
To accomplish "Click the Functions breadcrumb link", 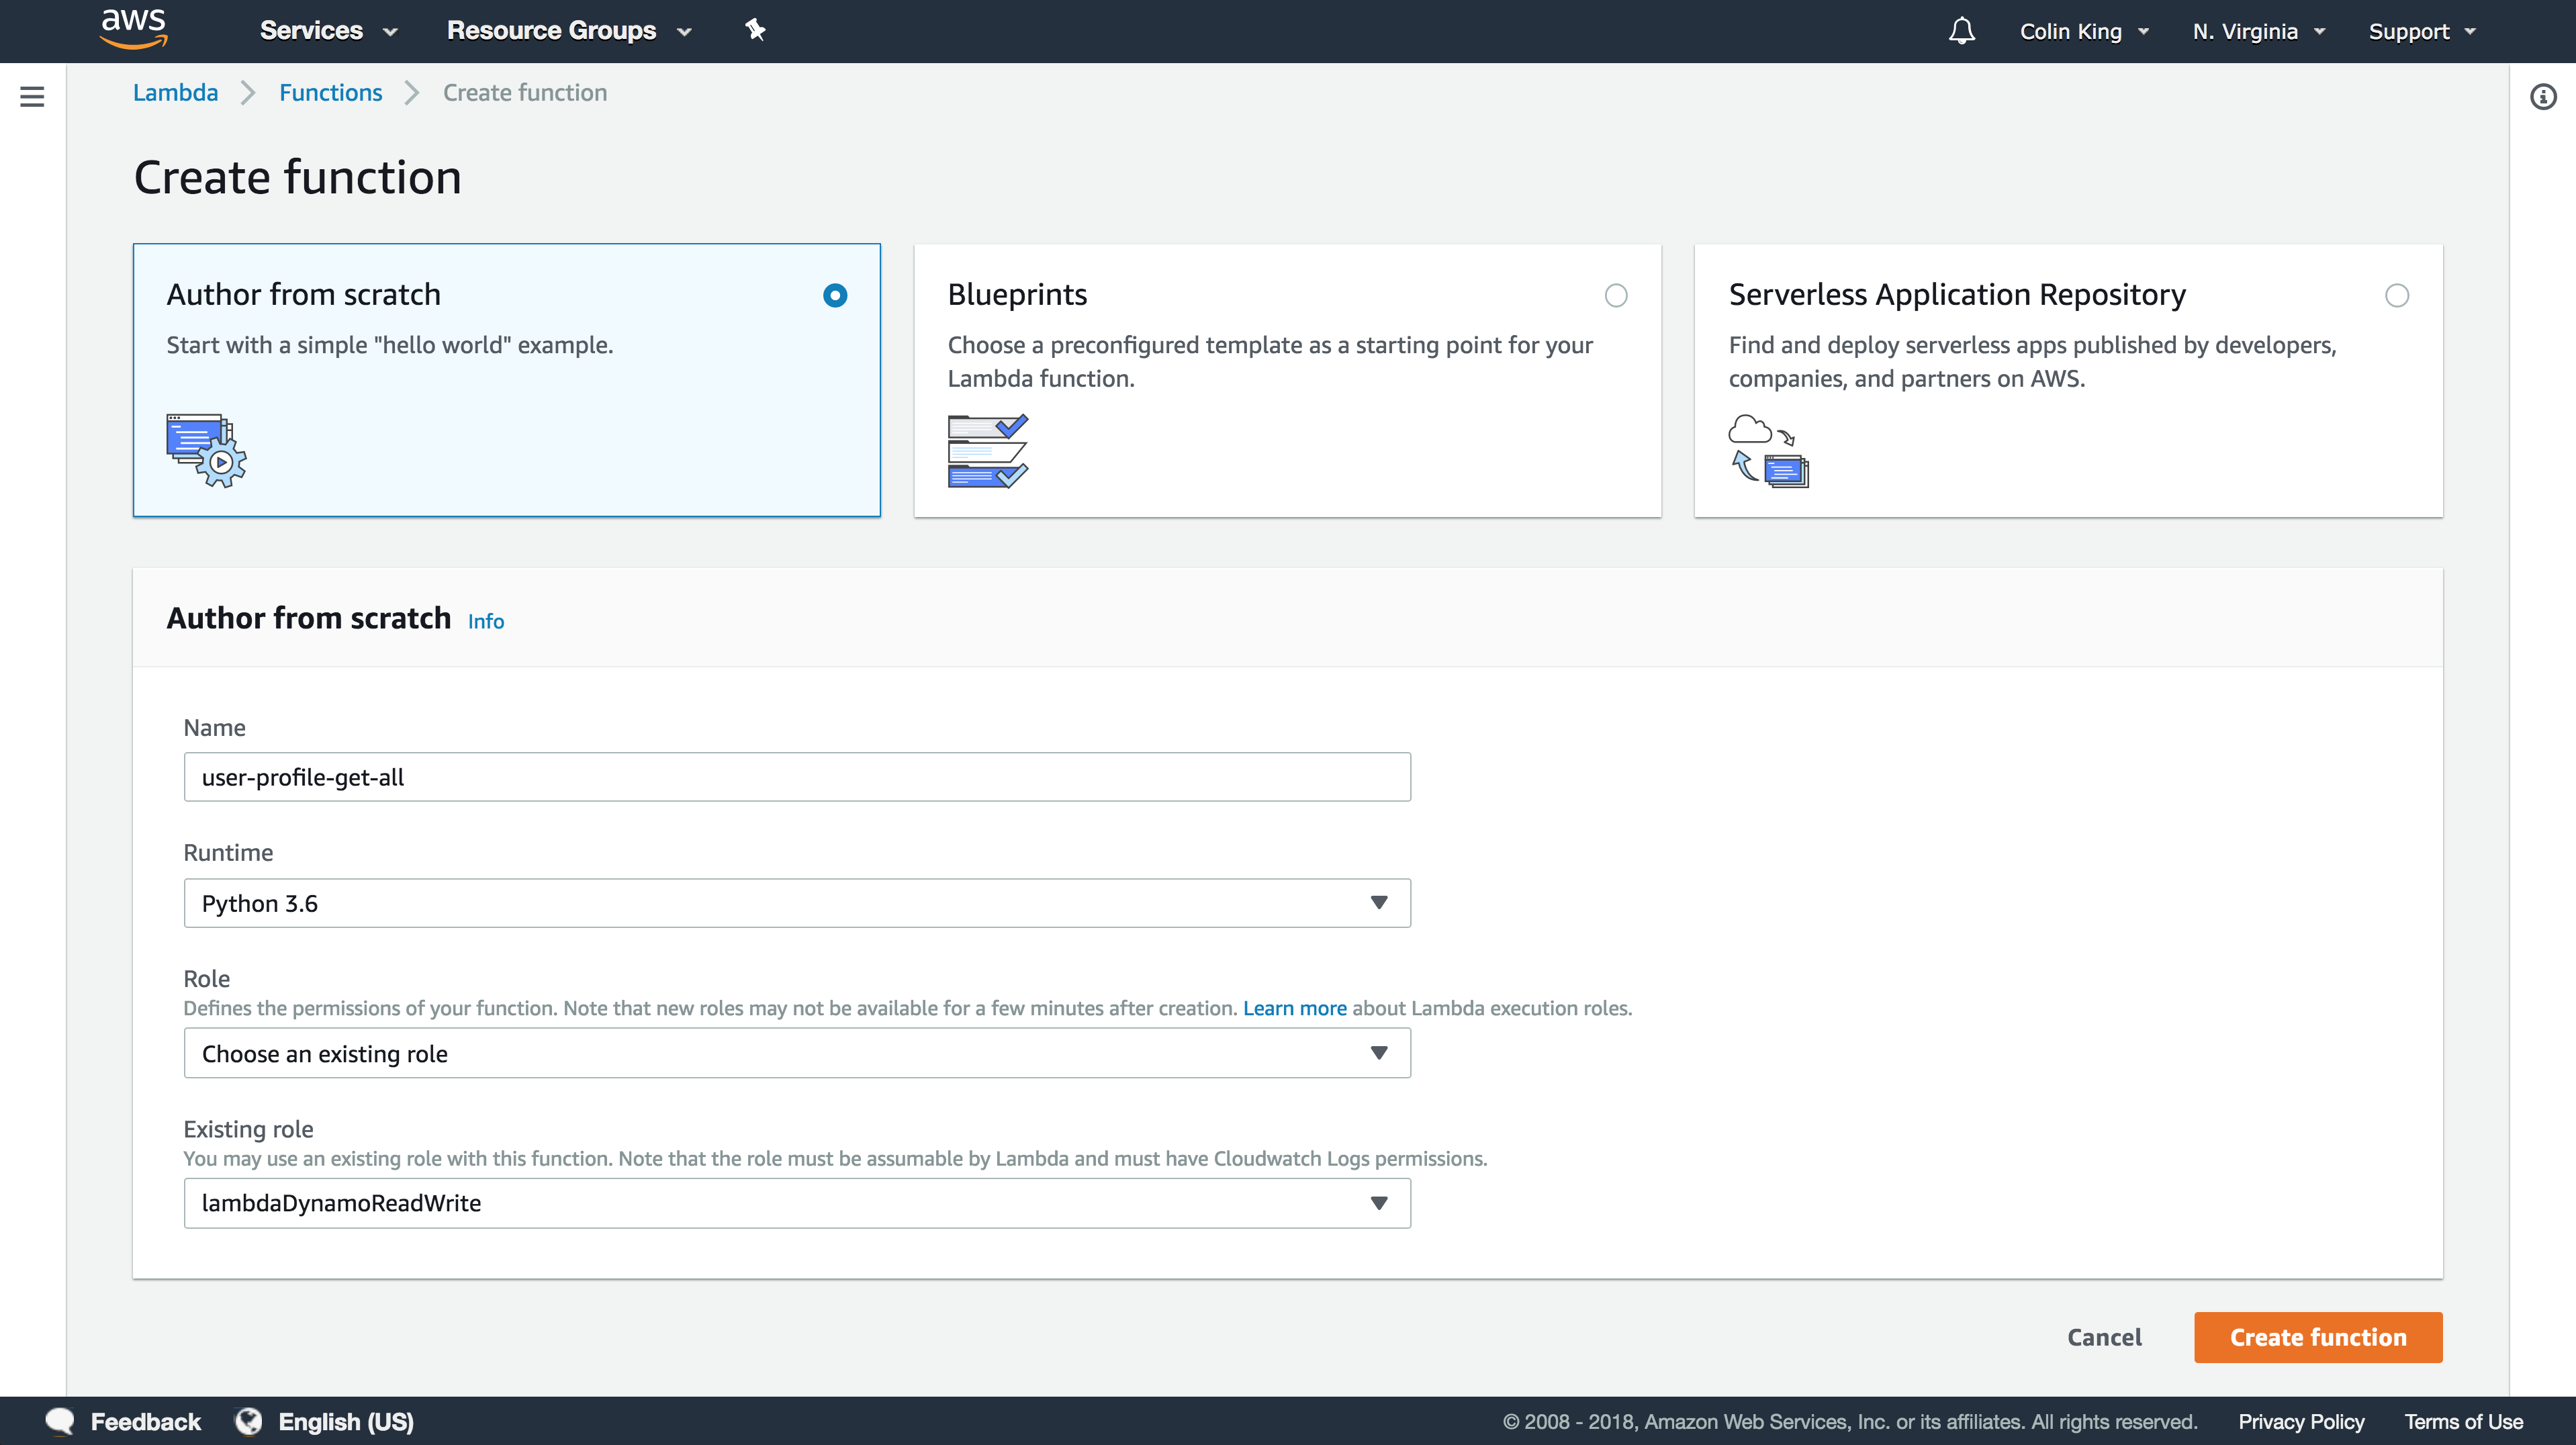I will (330, 93).
